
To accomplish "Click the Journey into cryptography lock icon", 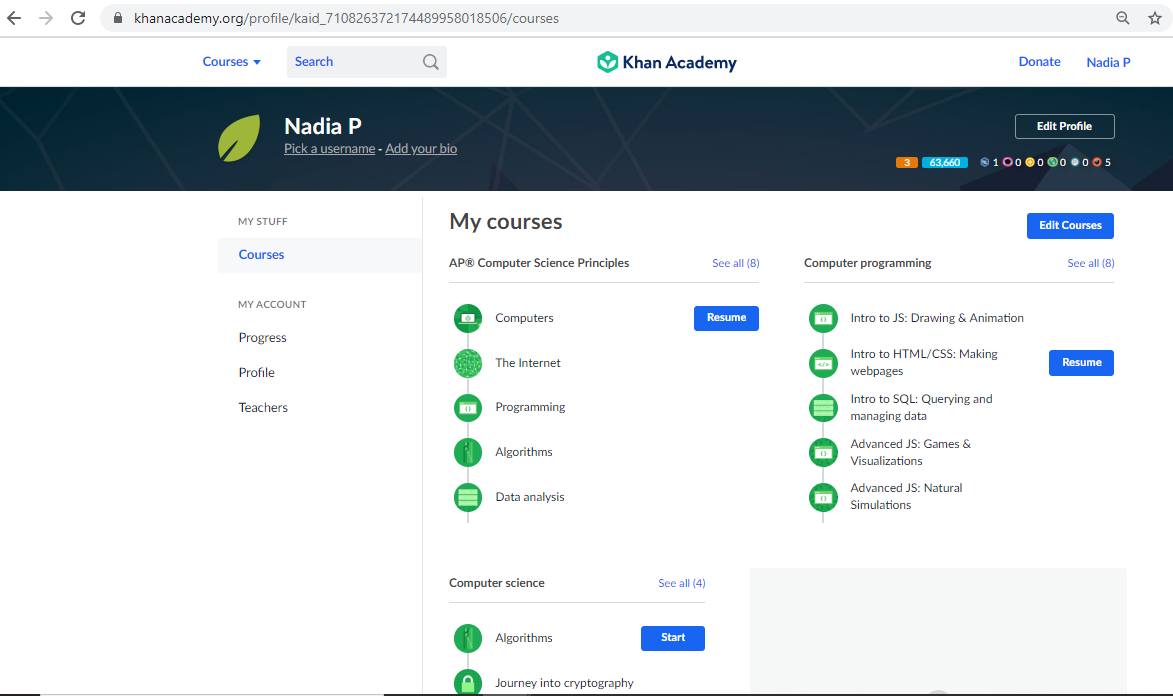I will coord(468,682).
